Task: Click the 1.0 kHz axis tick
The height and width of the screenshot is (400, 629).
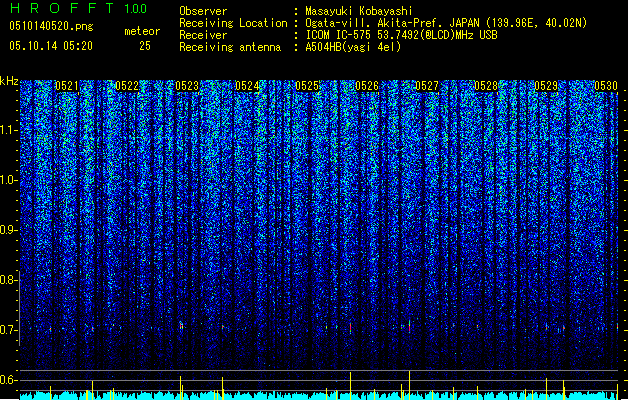Action: 9,180
